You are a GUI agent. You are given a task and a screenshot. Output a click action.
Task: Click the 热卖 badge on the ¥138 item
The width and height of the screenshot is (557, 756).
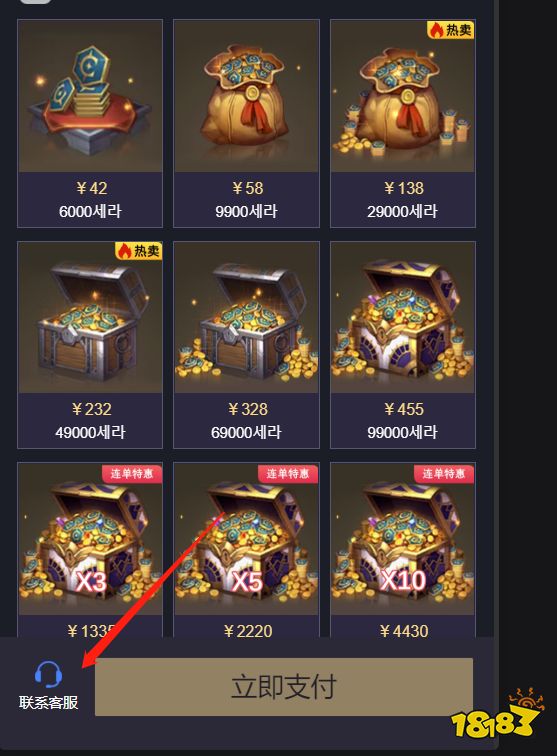tap(450, 30)
